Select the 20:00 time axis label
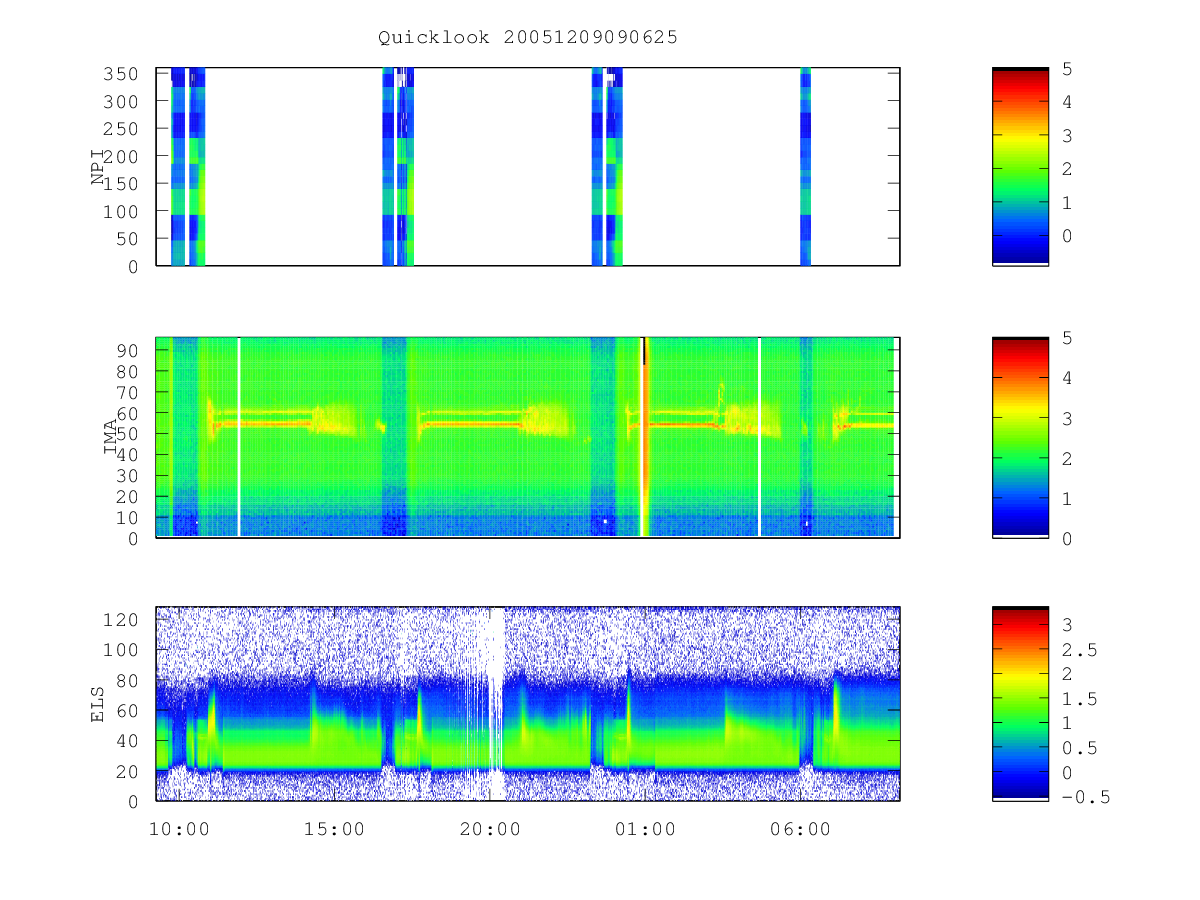The height and width of the screenshot is (900, 1200). tap(490, 829)
